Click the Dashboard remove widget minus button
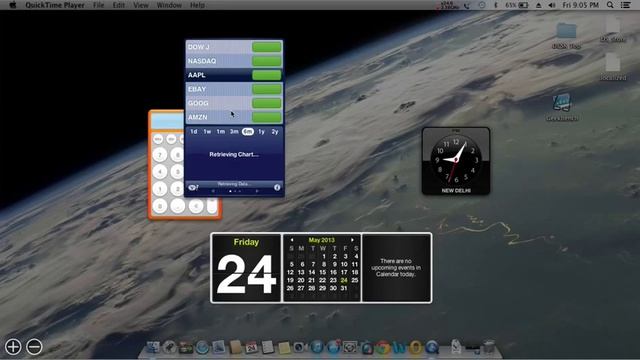Image resolution: width=640 pixels, height=360 pixels. [34, 347]
